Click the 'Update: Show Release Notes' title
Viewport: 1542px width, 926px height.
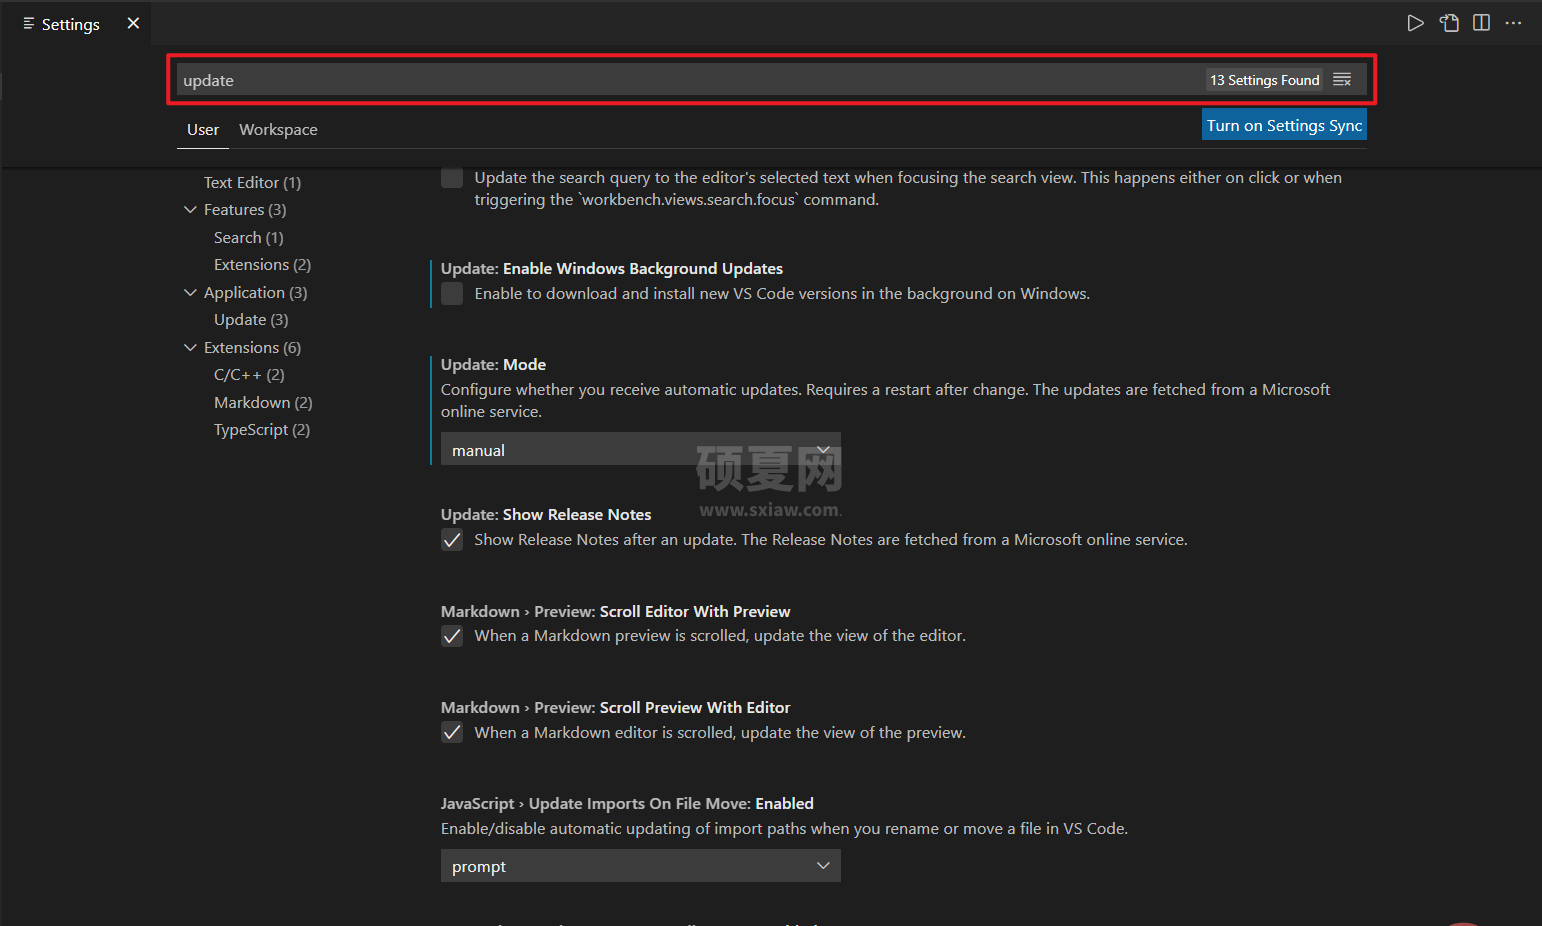pos(546,515)
